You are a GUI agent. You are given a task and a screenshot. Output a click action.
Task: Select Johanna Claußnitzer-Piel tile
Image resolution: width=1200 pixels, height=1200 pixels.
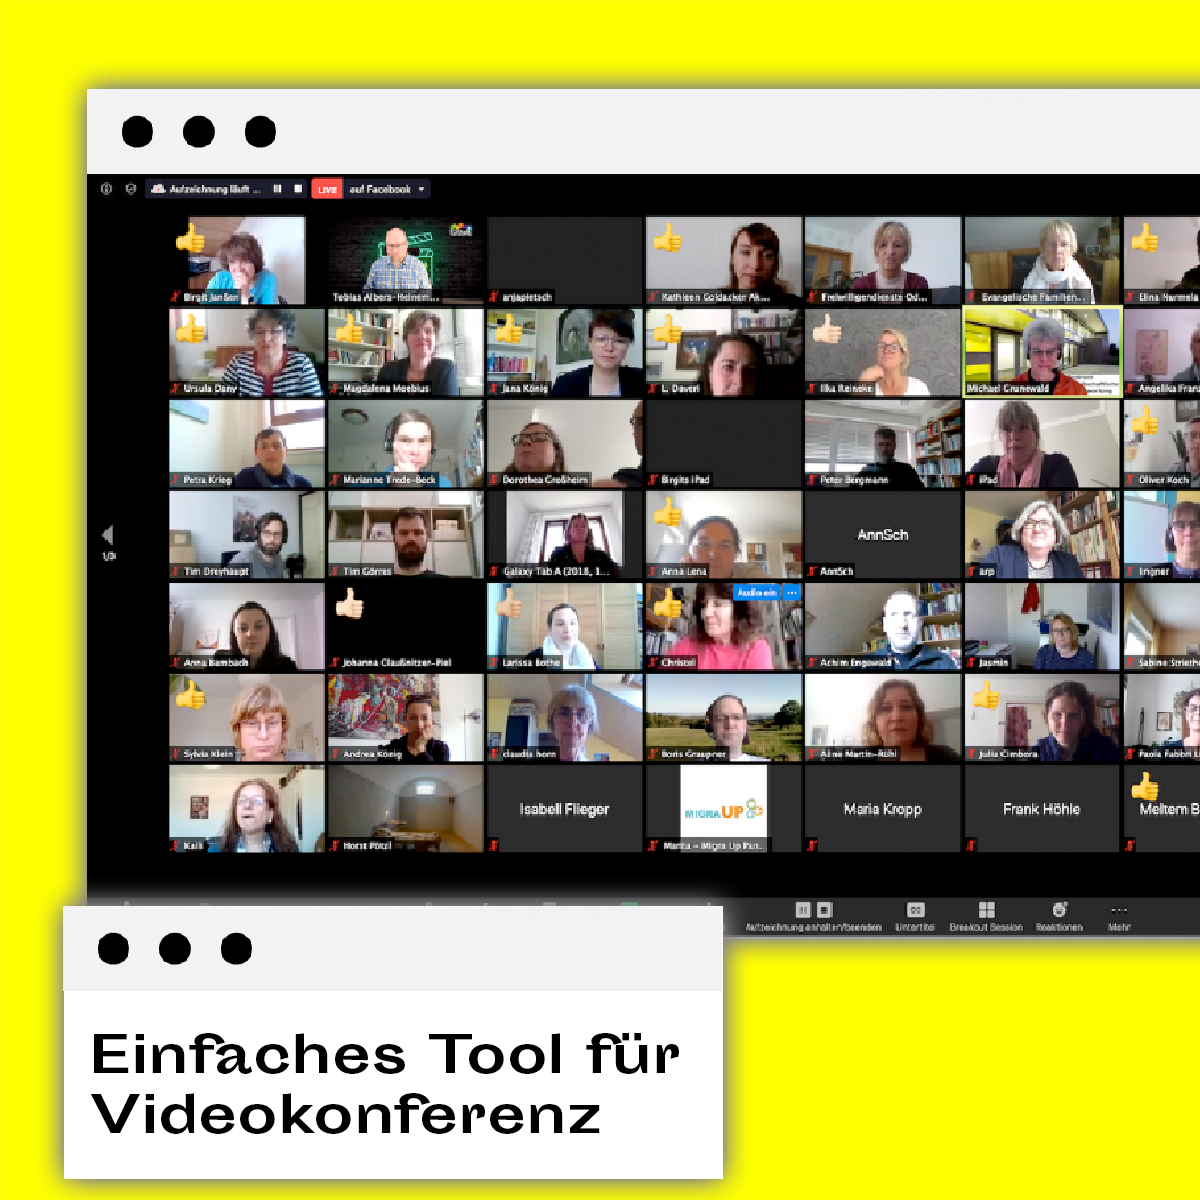[x=405, y=627]
